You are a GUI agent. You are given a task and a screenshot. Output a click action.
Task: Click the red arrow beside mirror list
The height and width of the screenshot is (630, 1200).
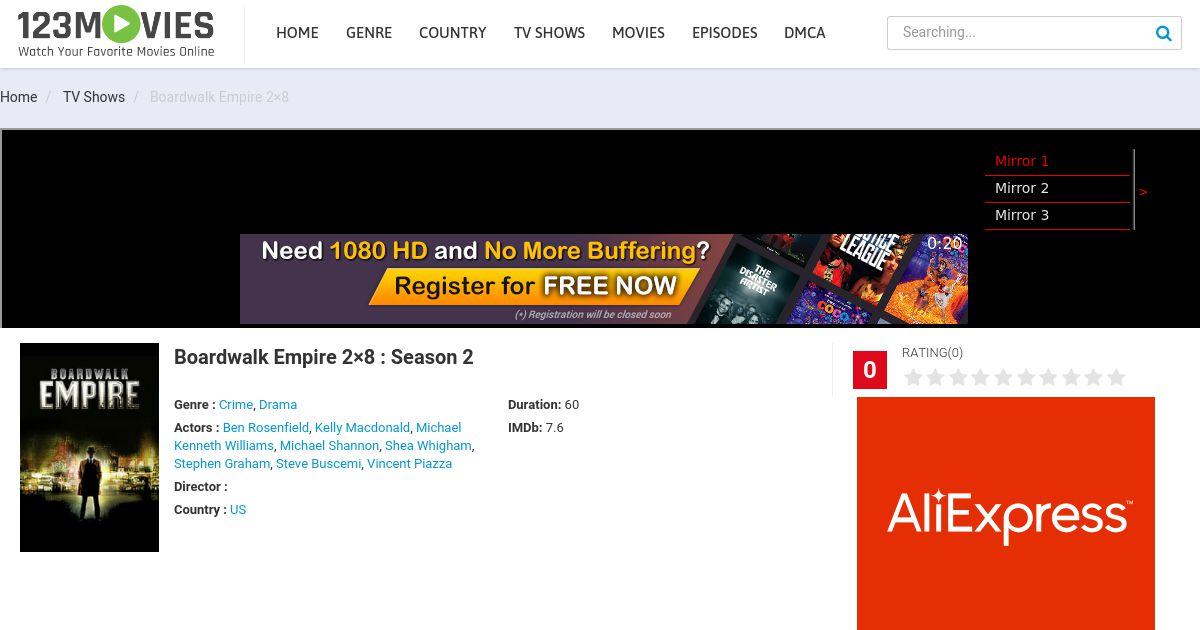click(1143, 192)
